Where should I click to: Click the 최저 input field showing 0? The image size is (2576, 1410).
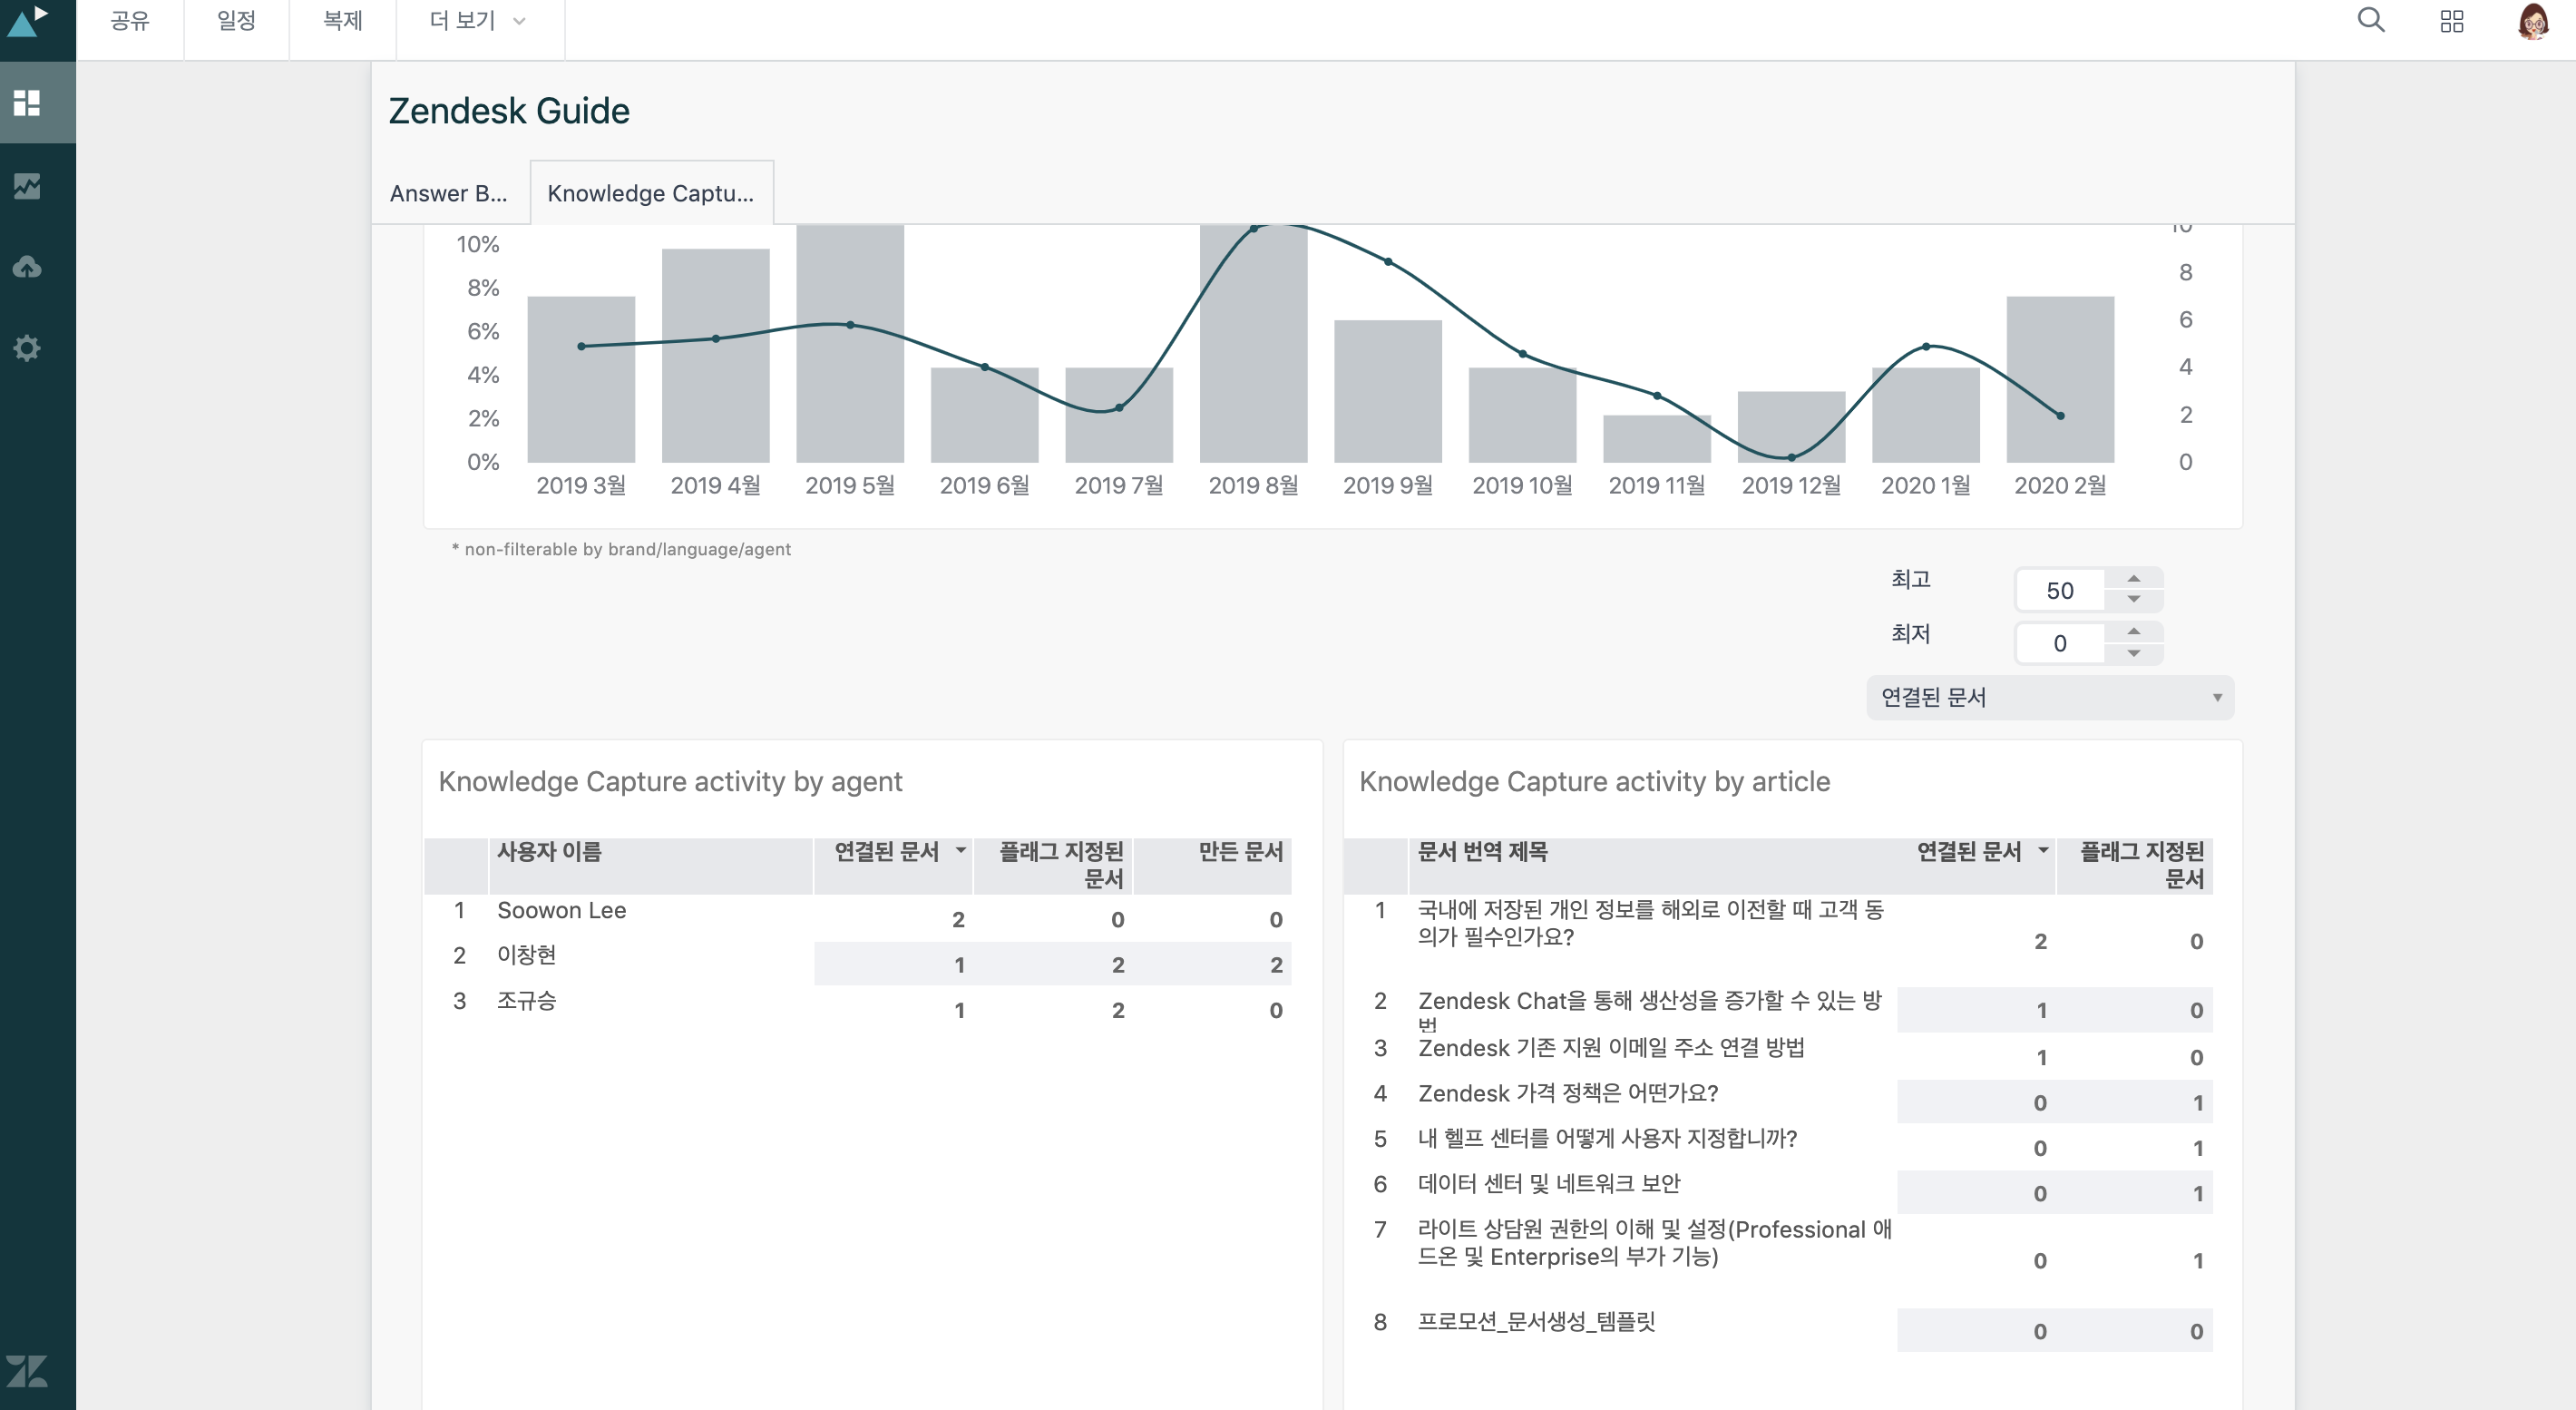[2060, 643]
